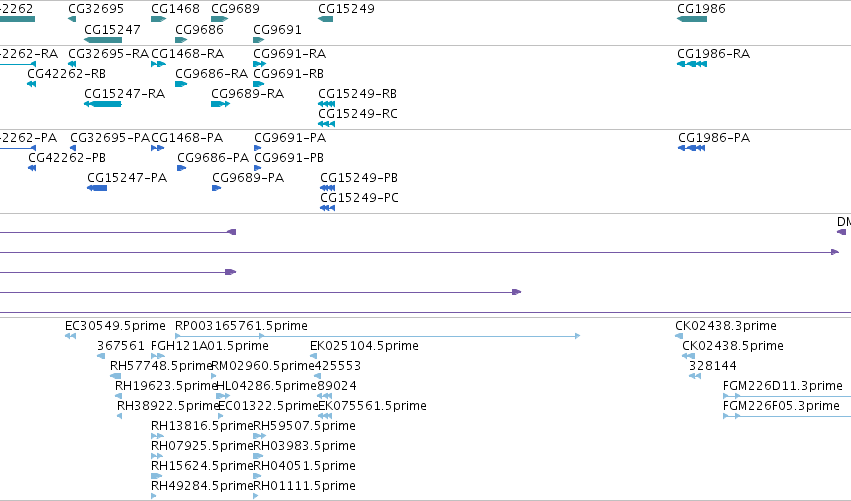Screen dimensions: 851x501
Task: Click protein CG9691-PB label
Action: pyautogui.click(x=289, y=158)
